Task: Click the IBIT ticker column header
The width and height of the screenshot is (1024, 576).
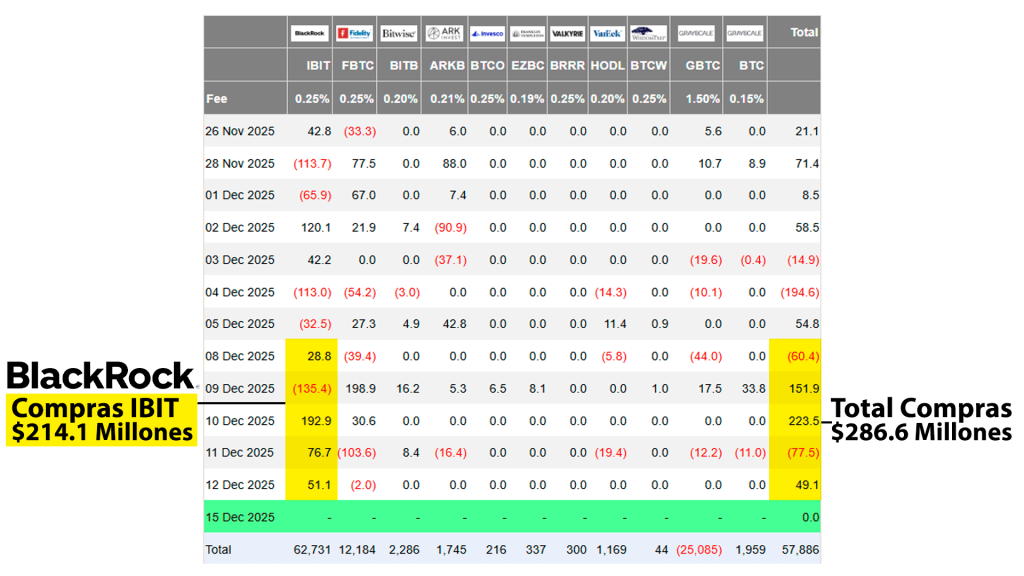Action: click(x=318, y=66)
